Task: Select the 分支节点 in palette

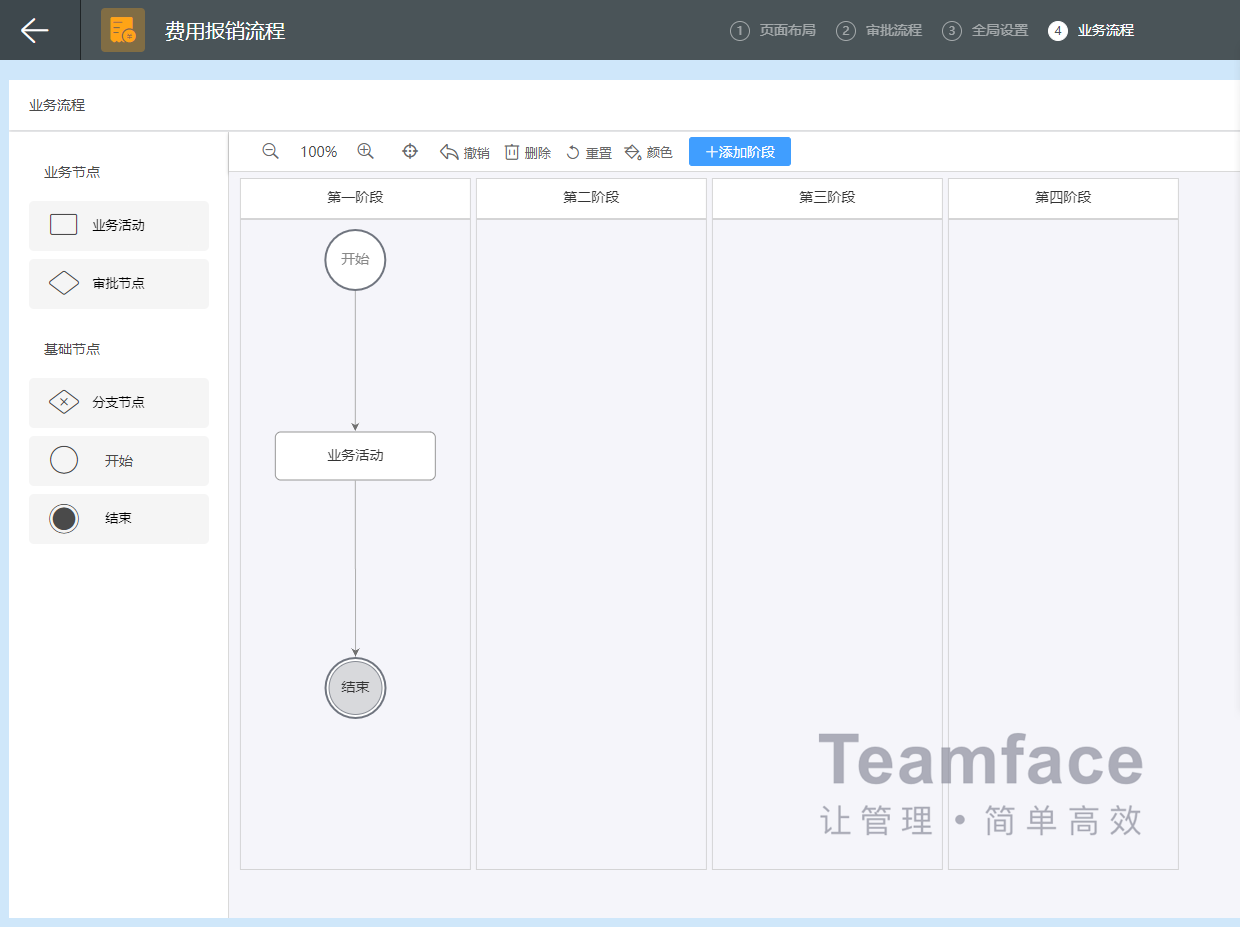Action: click(x=119, y=403)
